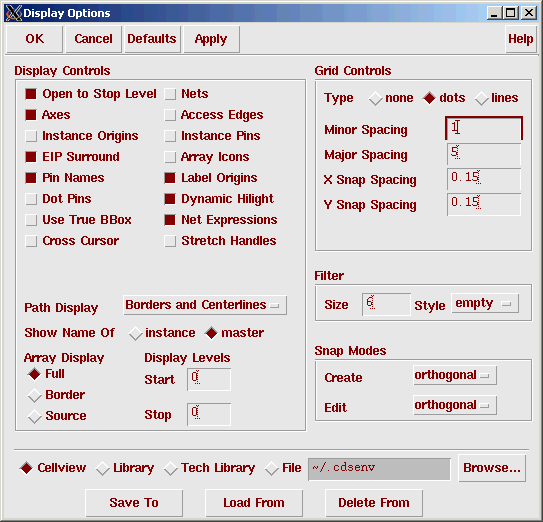This screenshot has width=543, height=522.
Task: Click the Browse... button
Action: [x=492, y=468]
